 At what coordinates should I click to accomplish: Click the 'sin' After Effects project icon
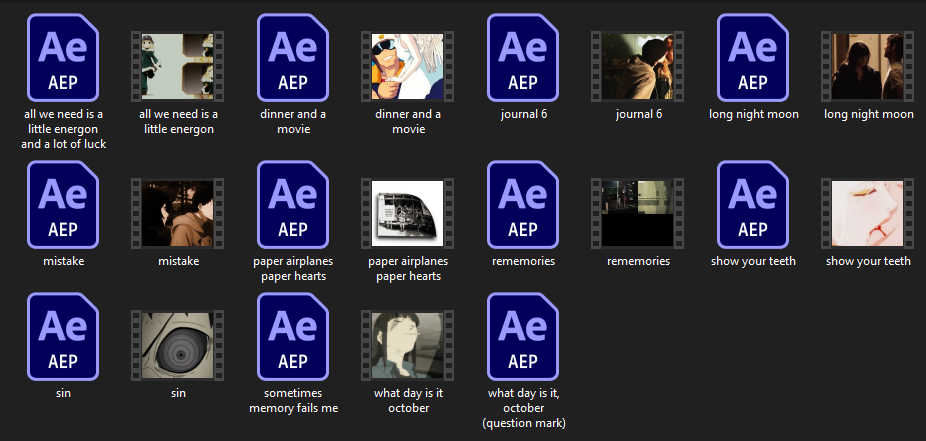point(63,337)
